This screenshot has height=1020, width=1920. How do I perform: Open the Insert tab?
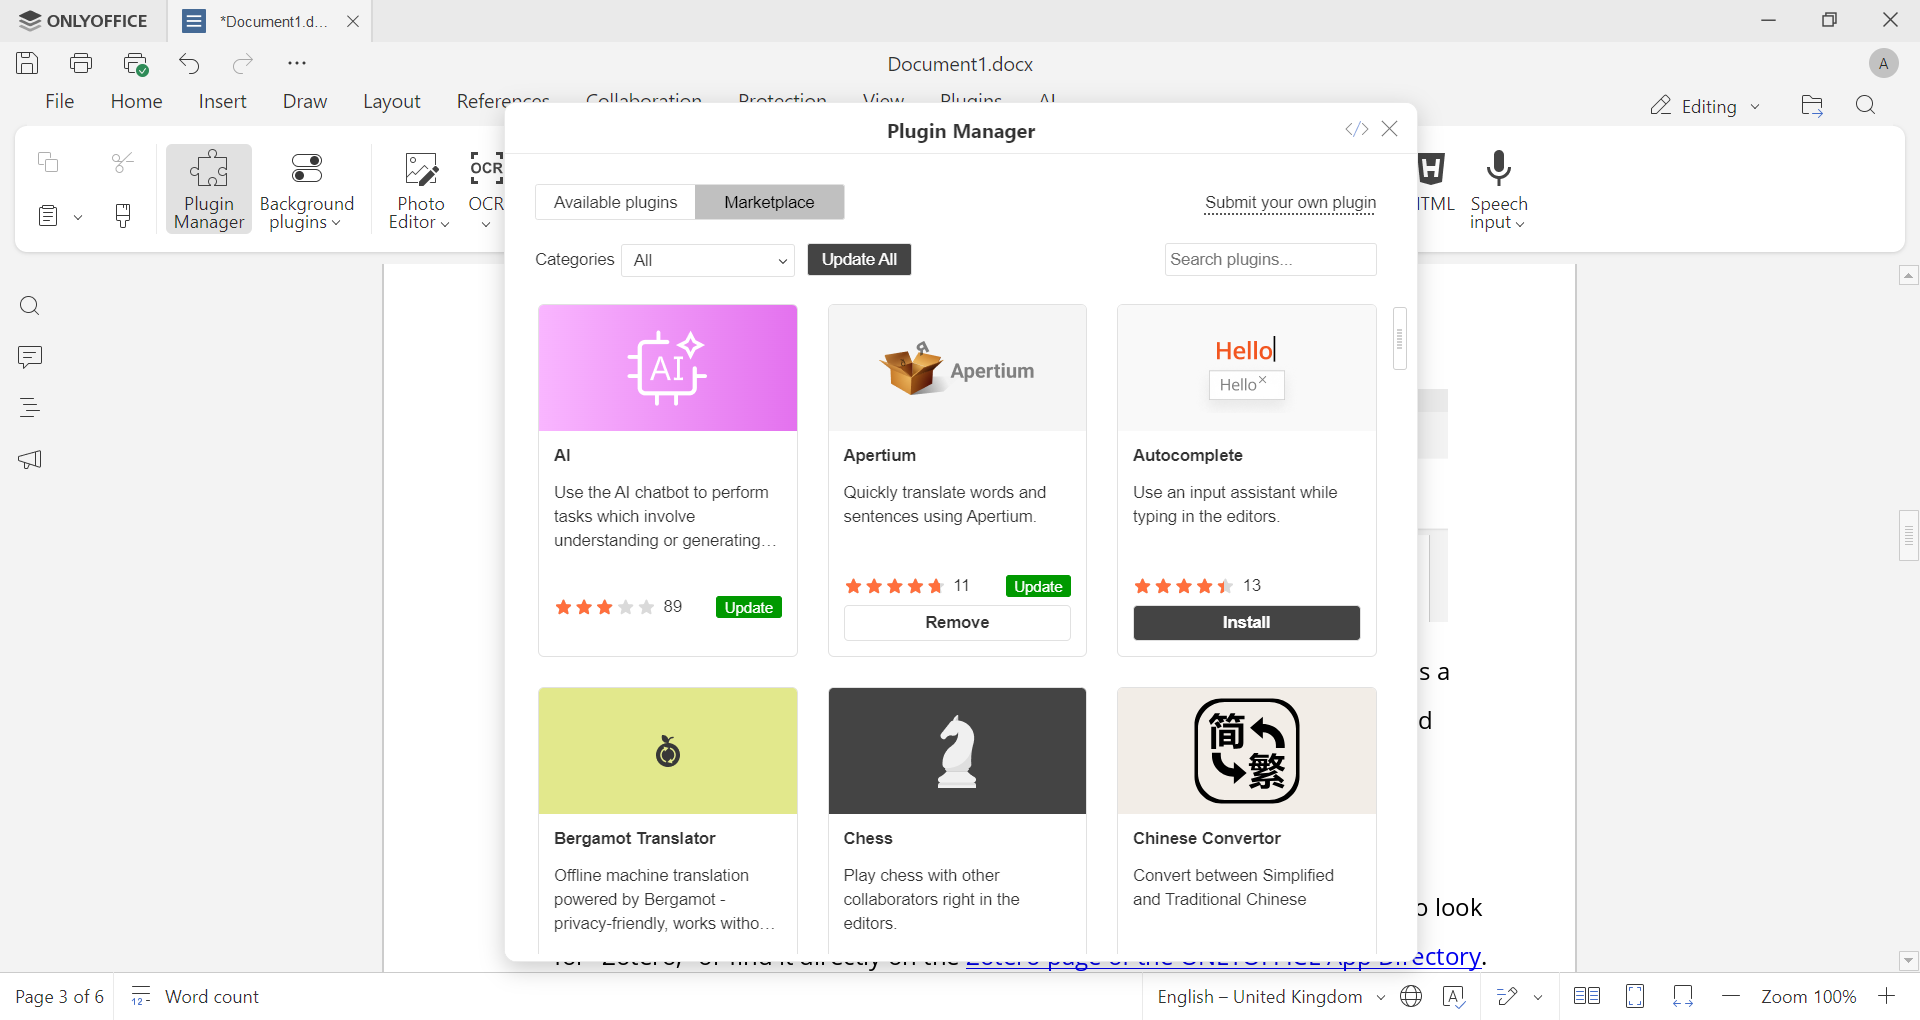point(223,101)
